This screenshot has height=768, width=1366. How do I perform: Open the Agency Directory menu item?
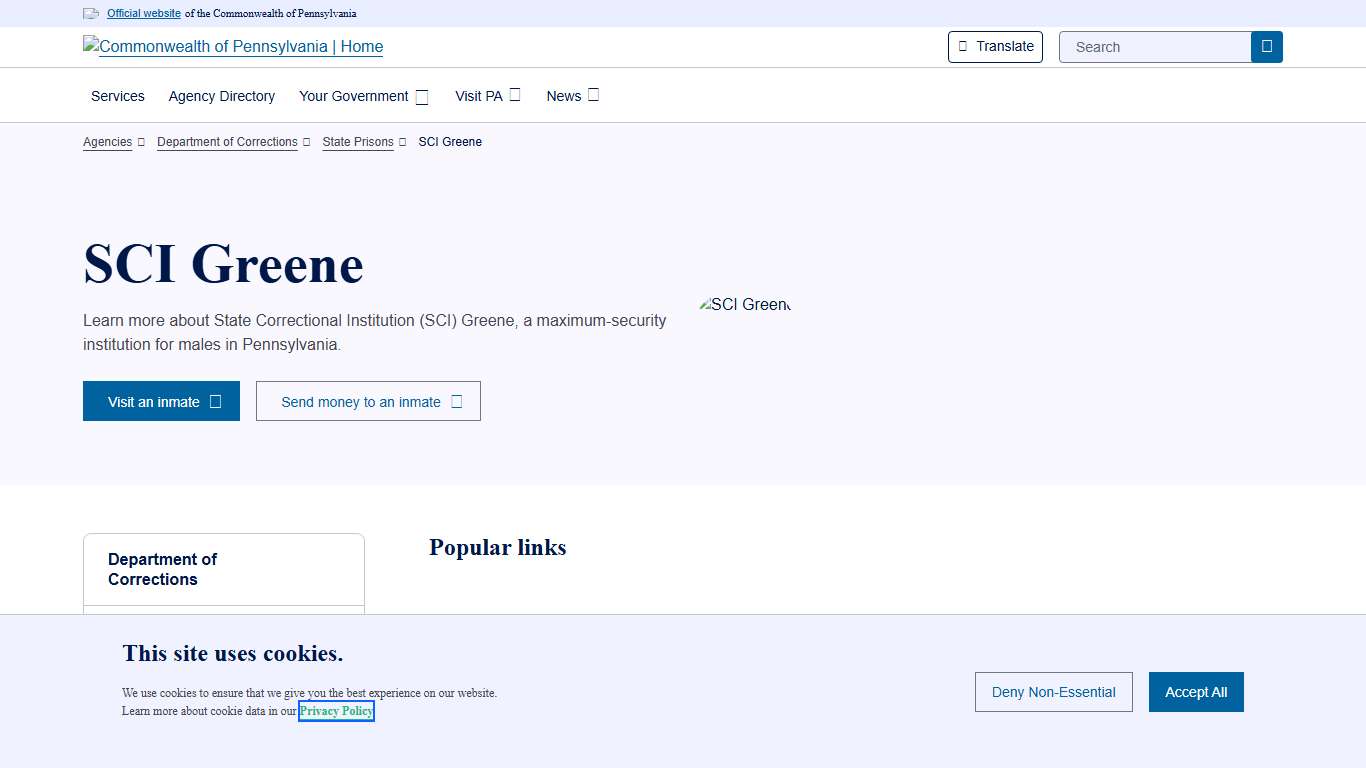pyautogui.click(x=222, y=96)
